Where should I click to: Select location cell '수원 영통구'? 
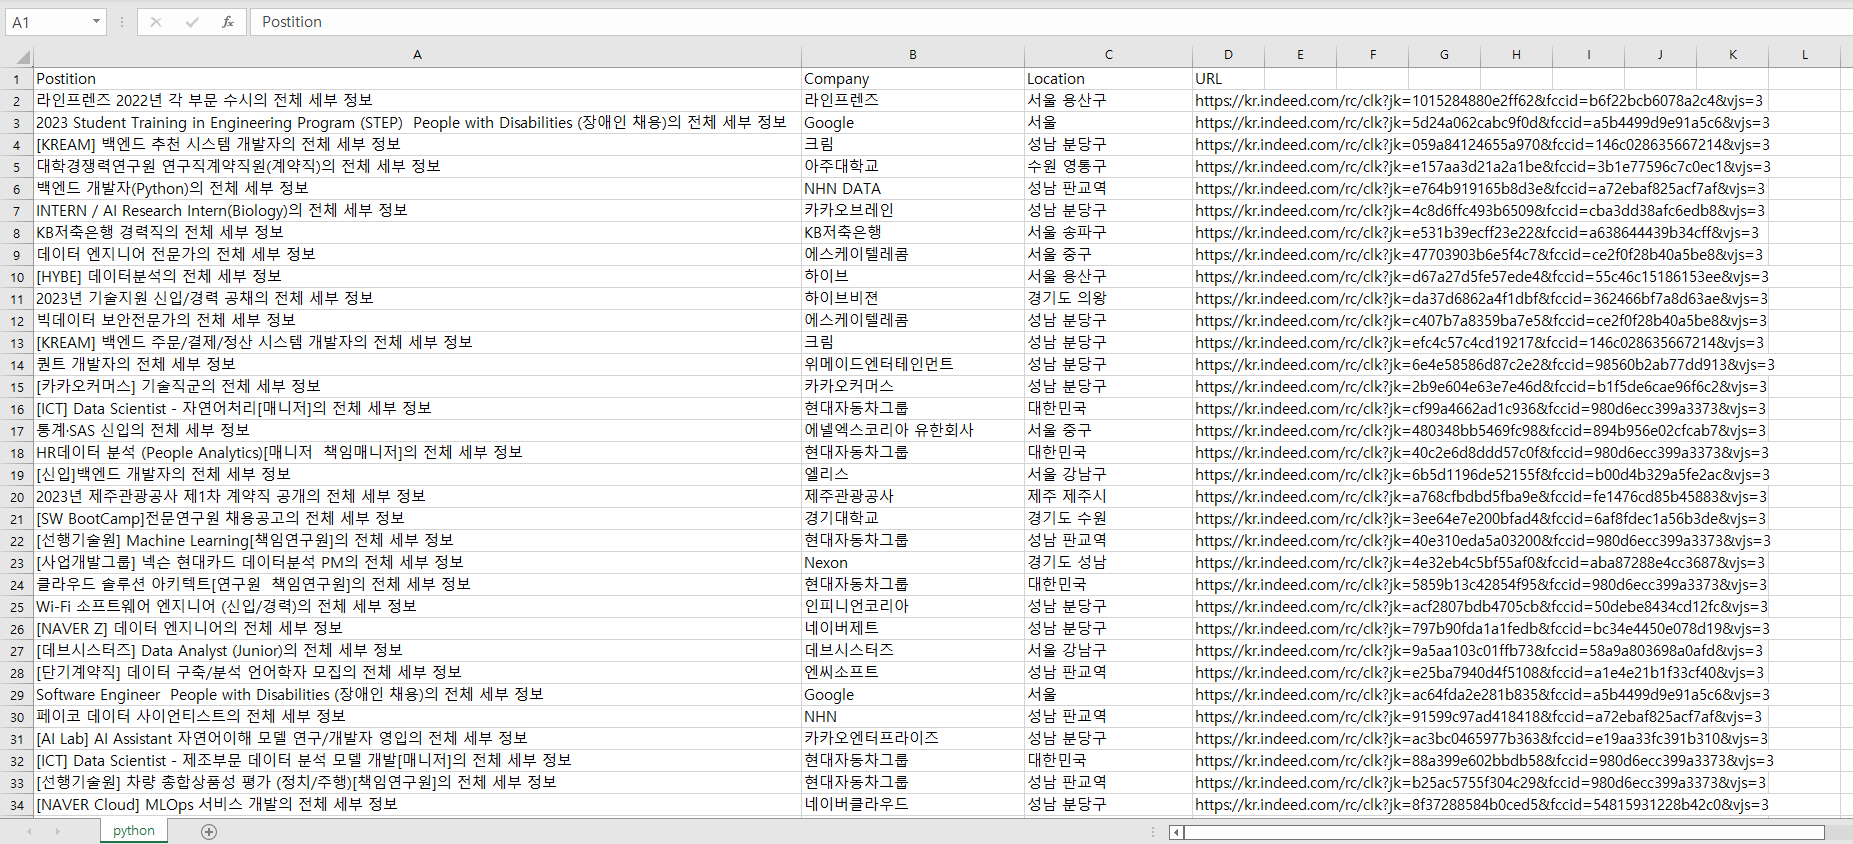tap(1108, 166)
